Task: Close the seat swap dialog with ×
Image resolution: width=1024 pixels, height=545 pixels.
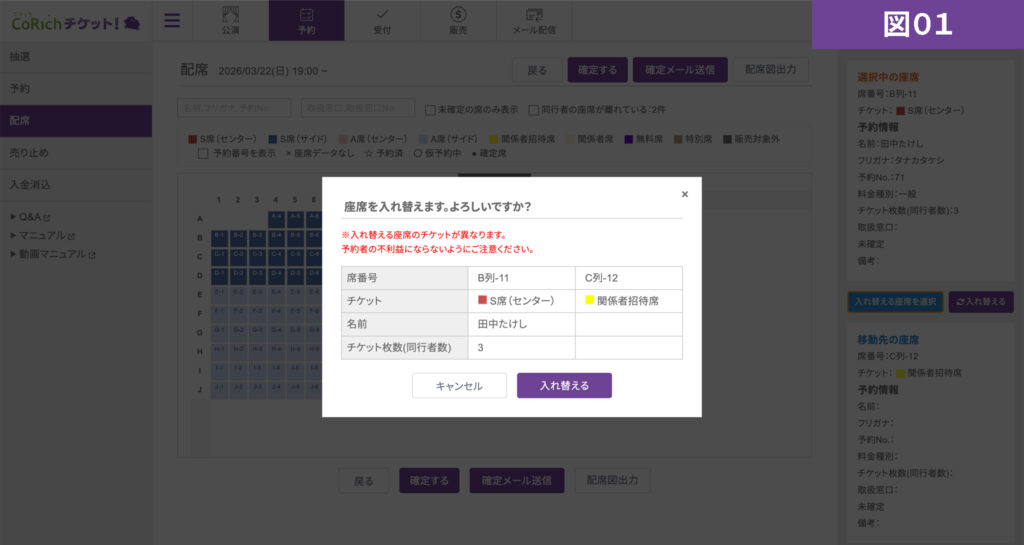Action: coord(684,194)
